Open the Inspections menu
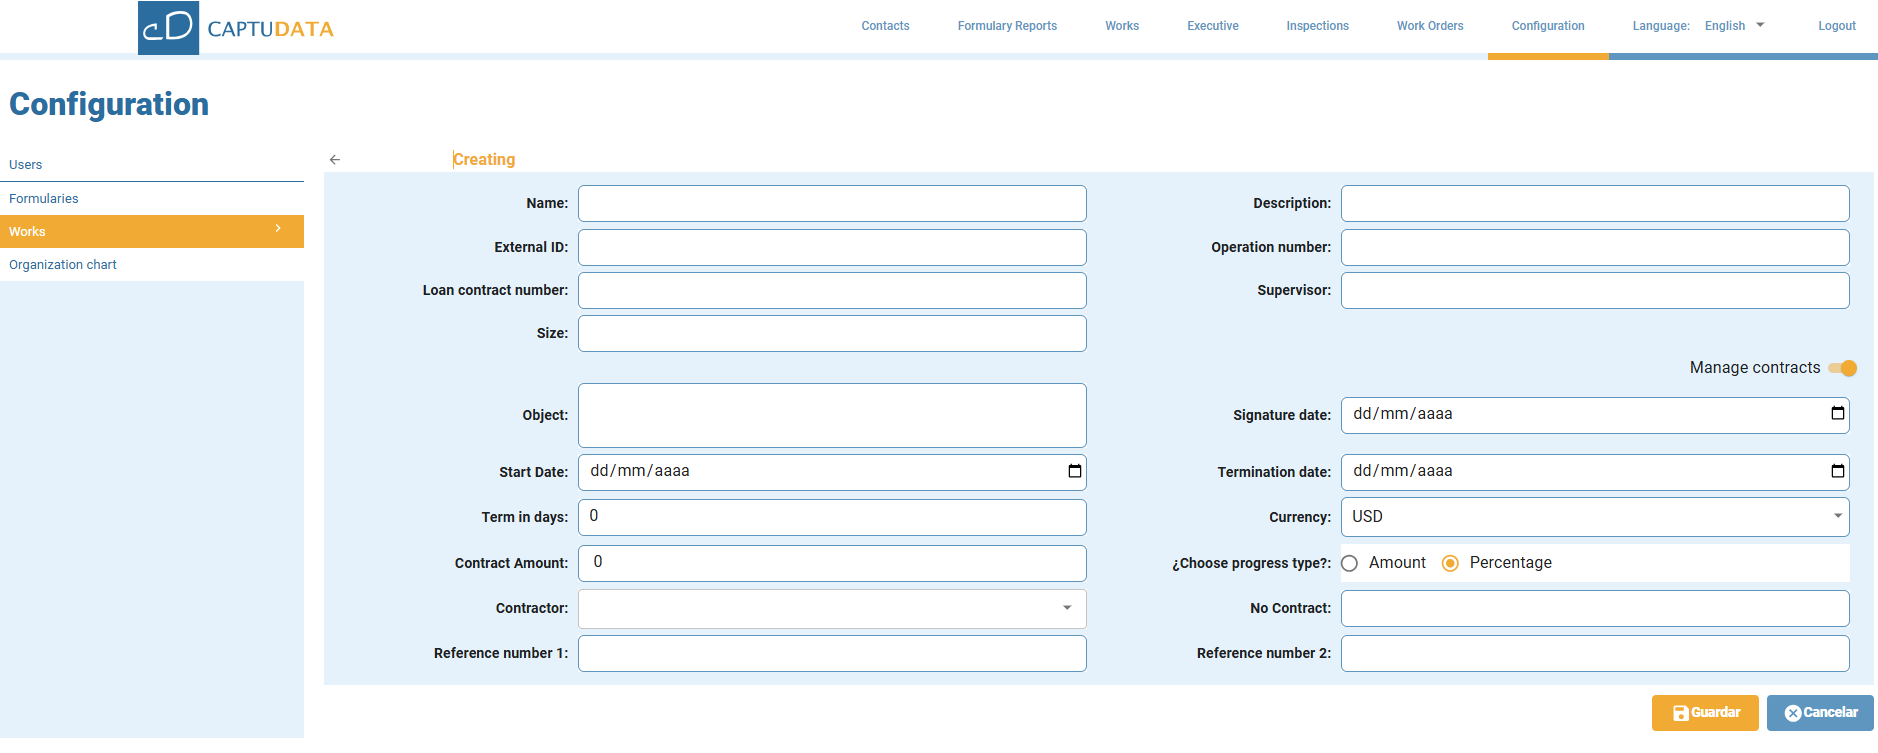 coord(1317,26)
